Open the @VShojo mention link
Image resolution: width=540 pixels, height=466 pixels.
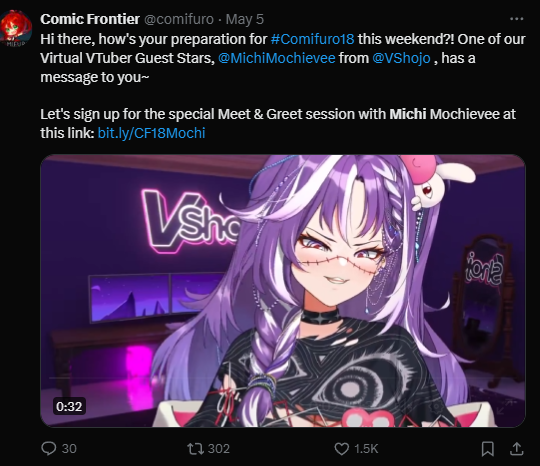click(x=401, y=58)
